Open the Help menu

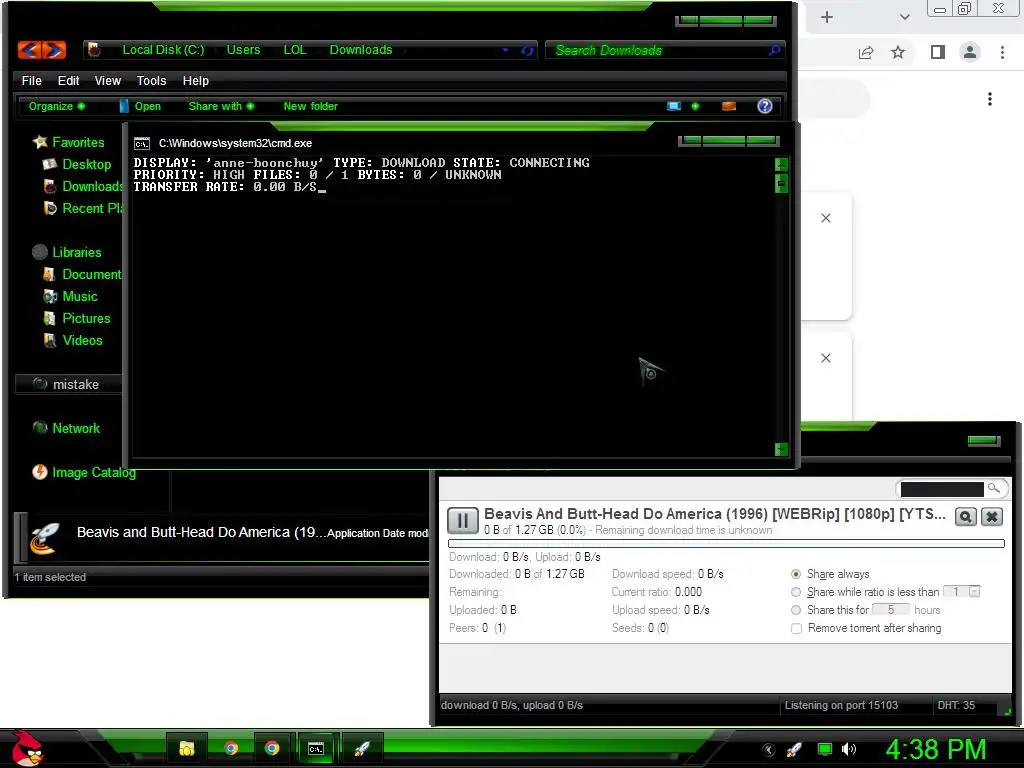pyautogui.click(x=195, y=80)
